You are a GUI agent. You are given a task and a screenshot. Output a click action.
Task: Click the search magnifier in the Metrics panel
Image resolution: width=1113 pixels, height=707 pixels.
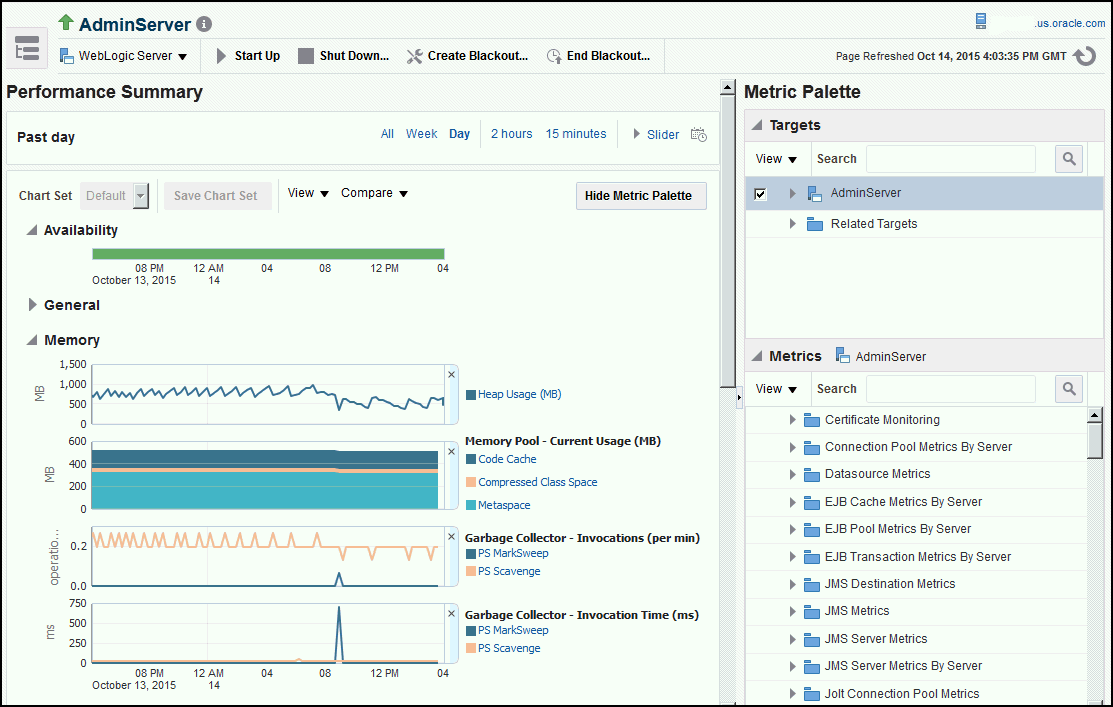click(x=1069, y=388)
